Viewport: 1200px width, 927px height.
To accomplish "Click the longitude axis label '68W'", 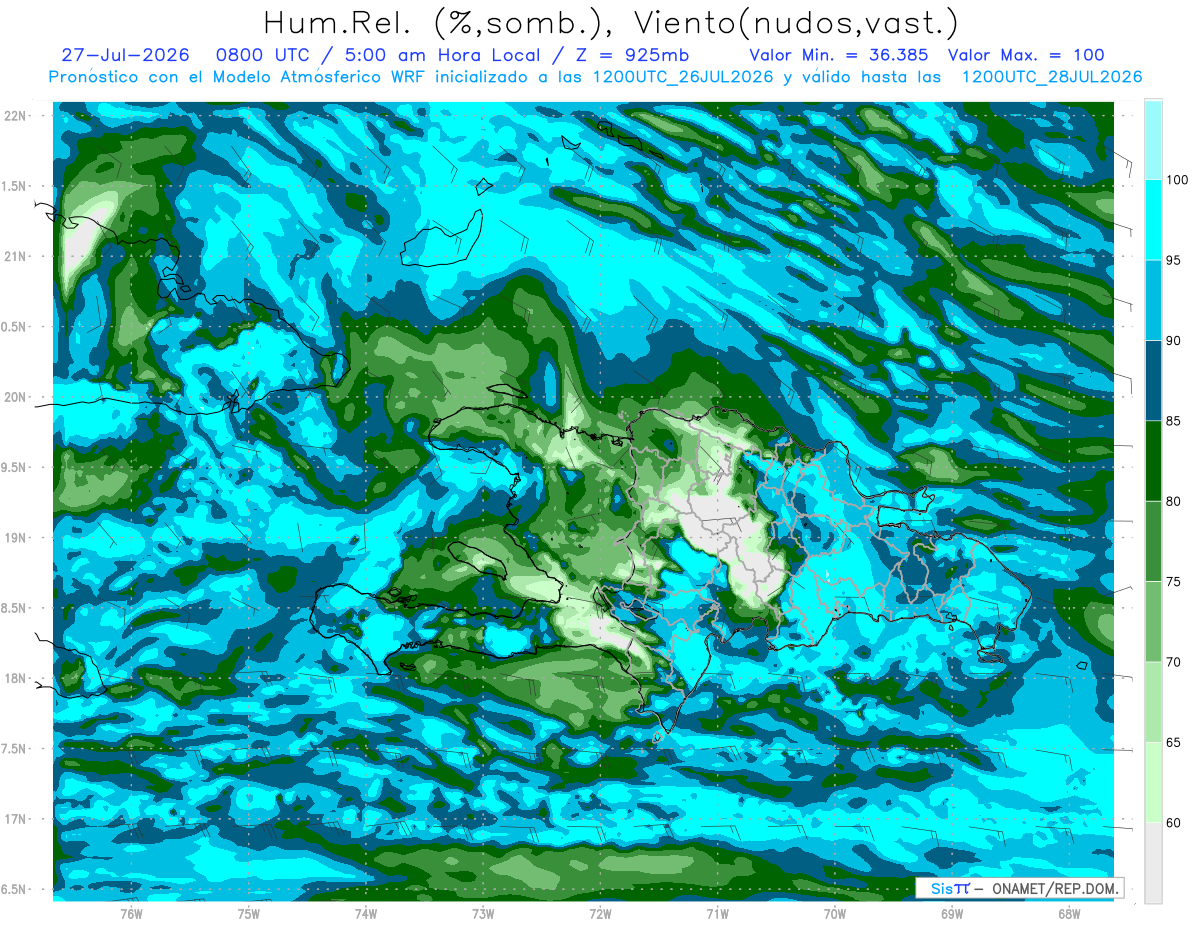I will coord(1069,913).
